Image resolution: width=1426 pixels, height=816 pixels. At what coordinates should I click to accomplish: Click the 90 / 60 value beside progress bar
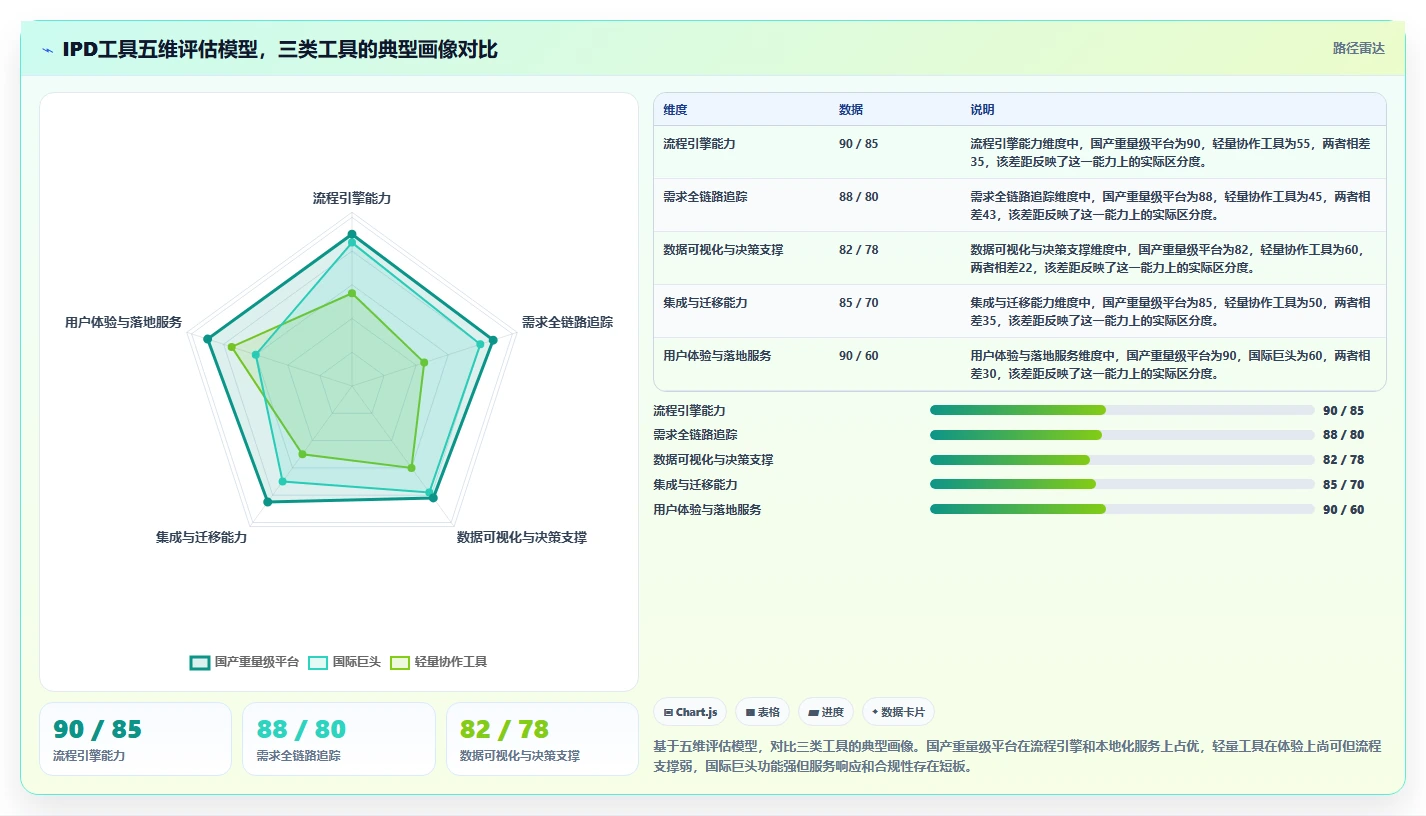pos(1343,510)
